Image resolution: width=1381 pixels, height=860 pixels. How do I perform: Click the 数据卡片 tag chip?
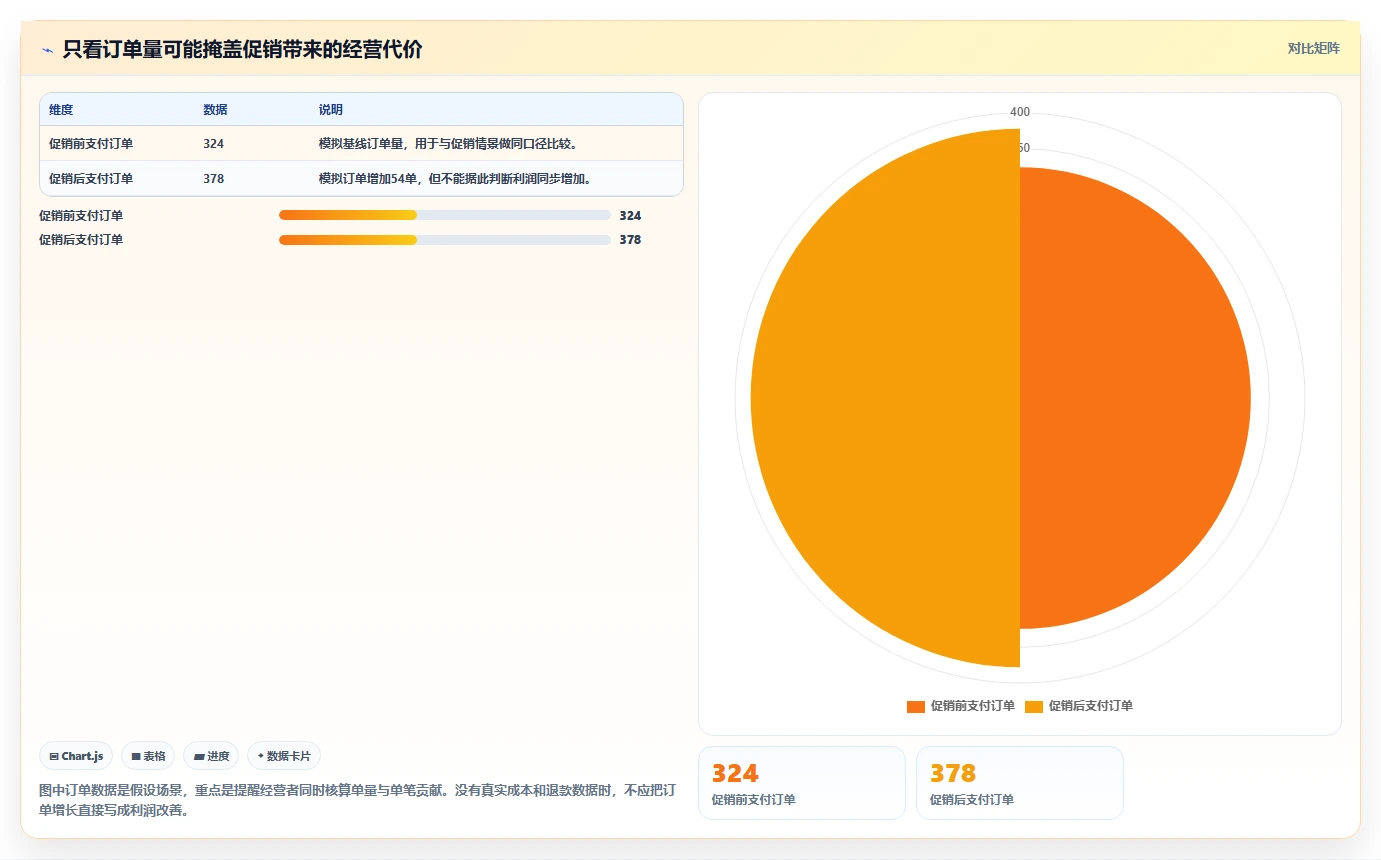[x=284, y=756]
